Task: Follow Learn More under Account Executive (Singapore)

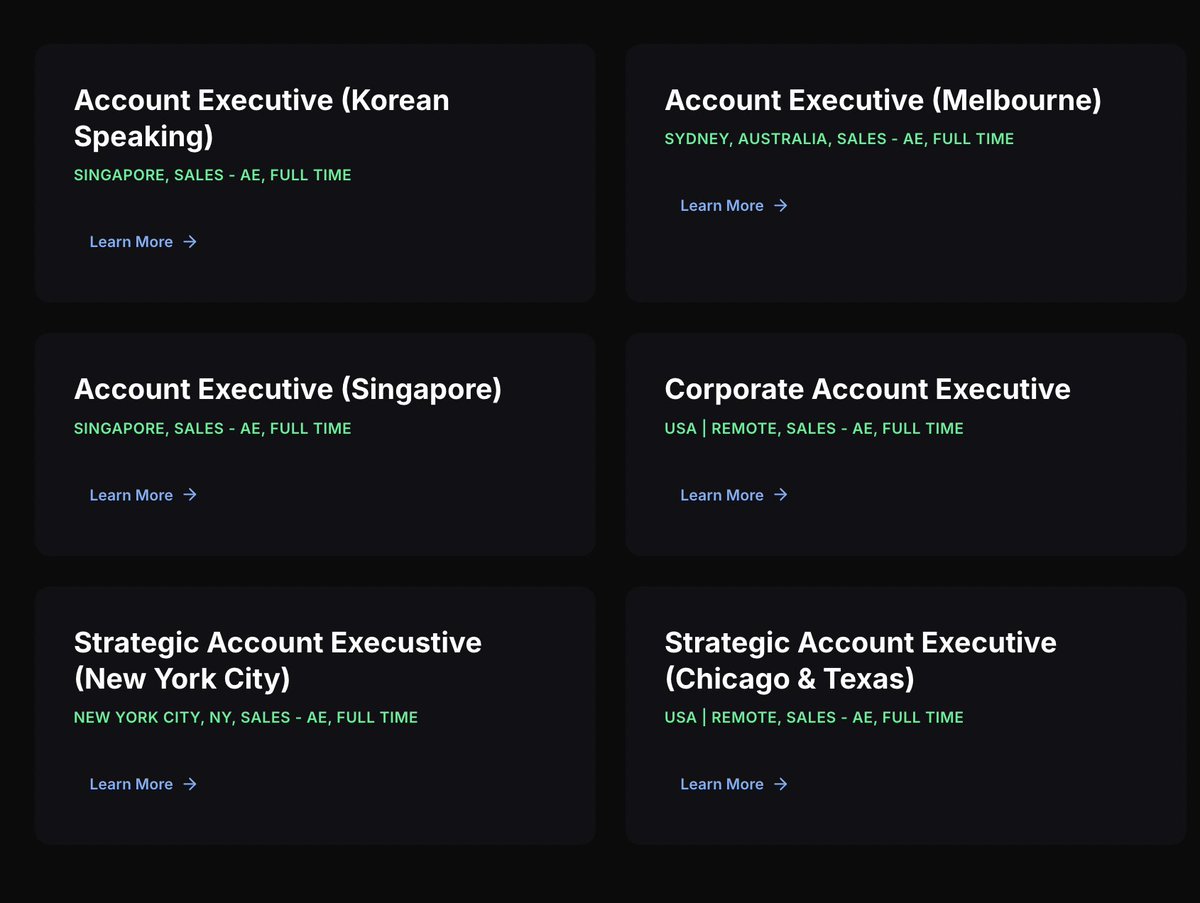Action: 143,495
